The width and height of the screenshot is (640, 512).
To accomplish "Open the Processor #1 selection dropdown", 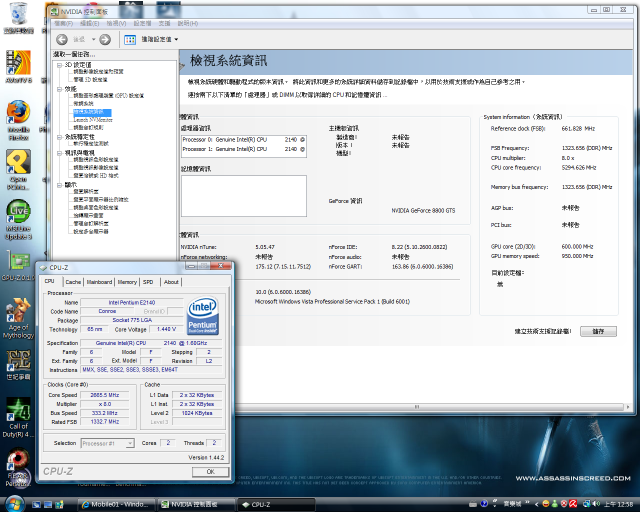I will tap(108, 443).
